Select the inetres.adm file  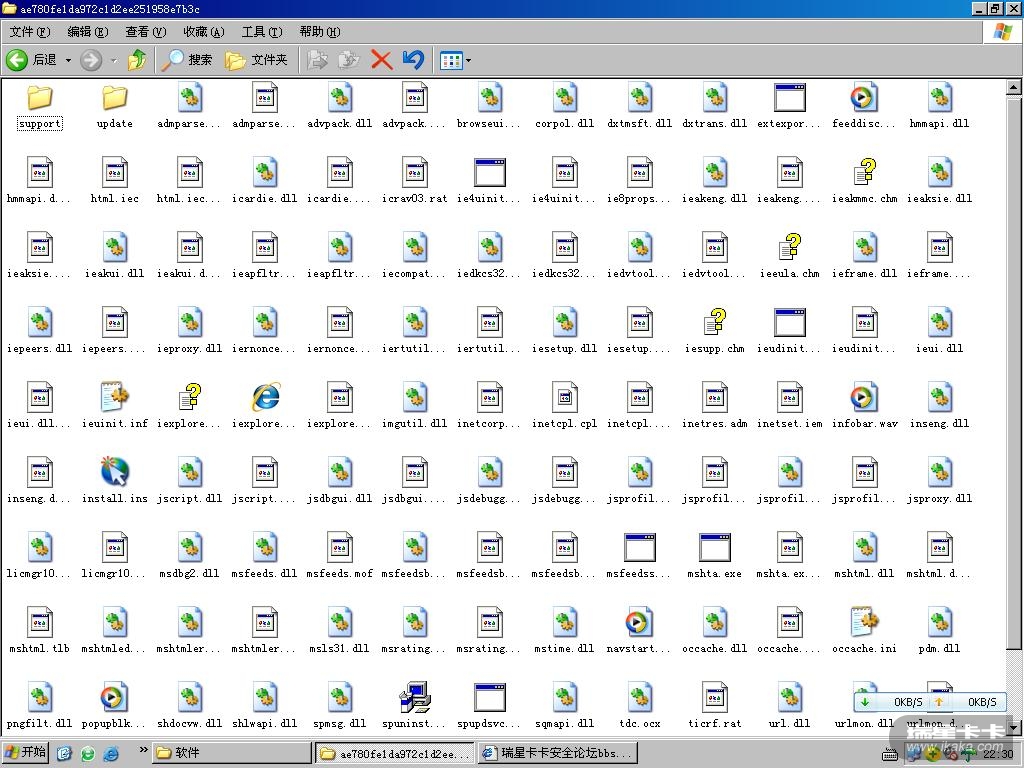(714, 405)
